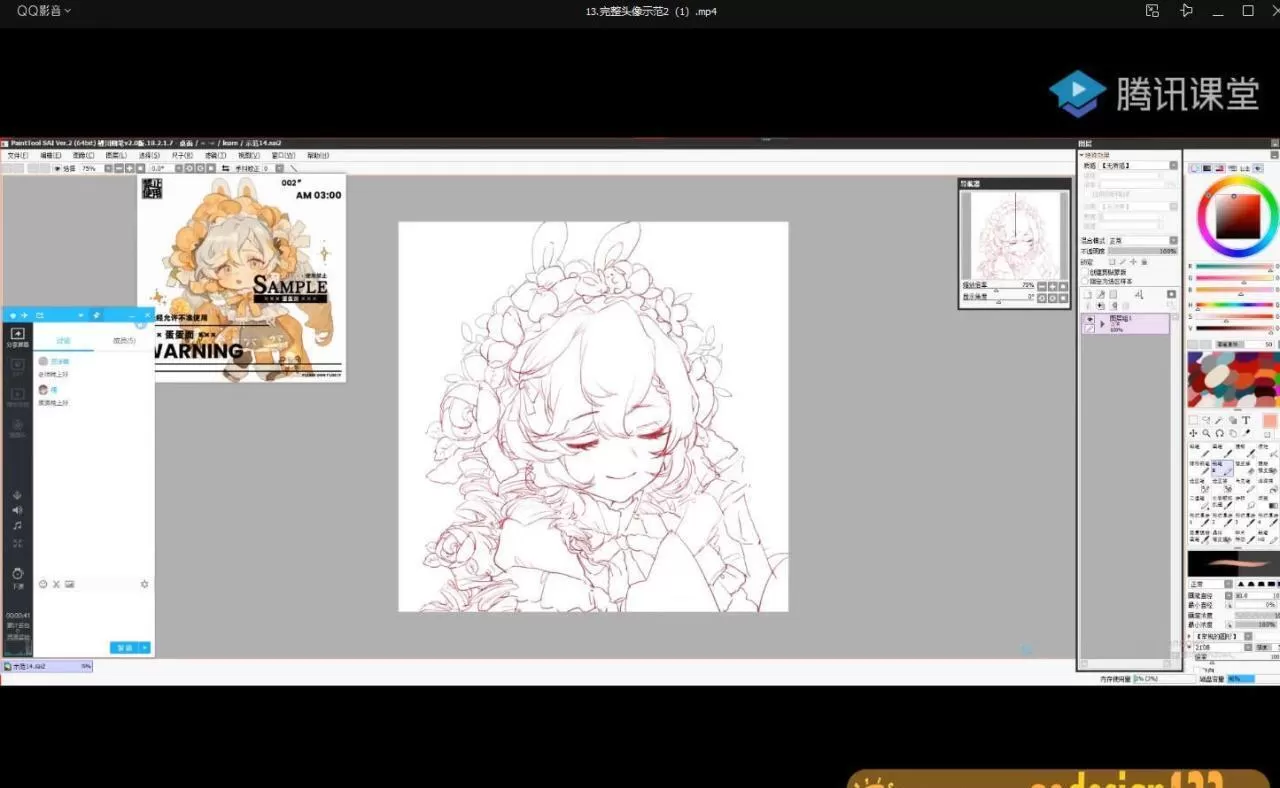Create a new layer in the Layers panel
1280x788 pixels.
point(1089,294)
